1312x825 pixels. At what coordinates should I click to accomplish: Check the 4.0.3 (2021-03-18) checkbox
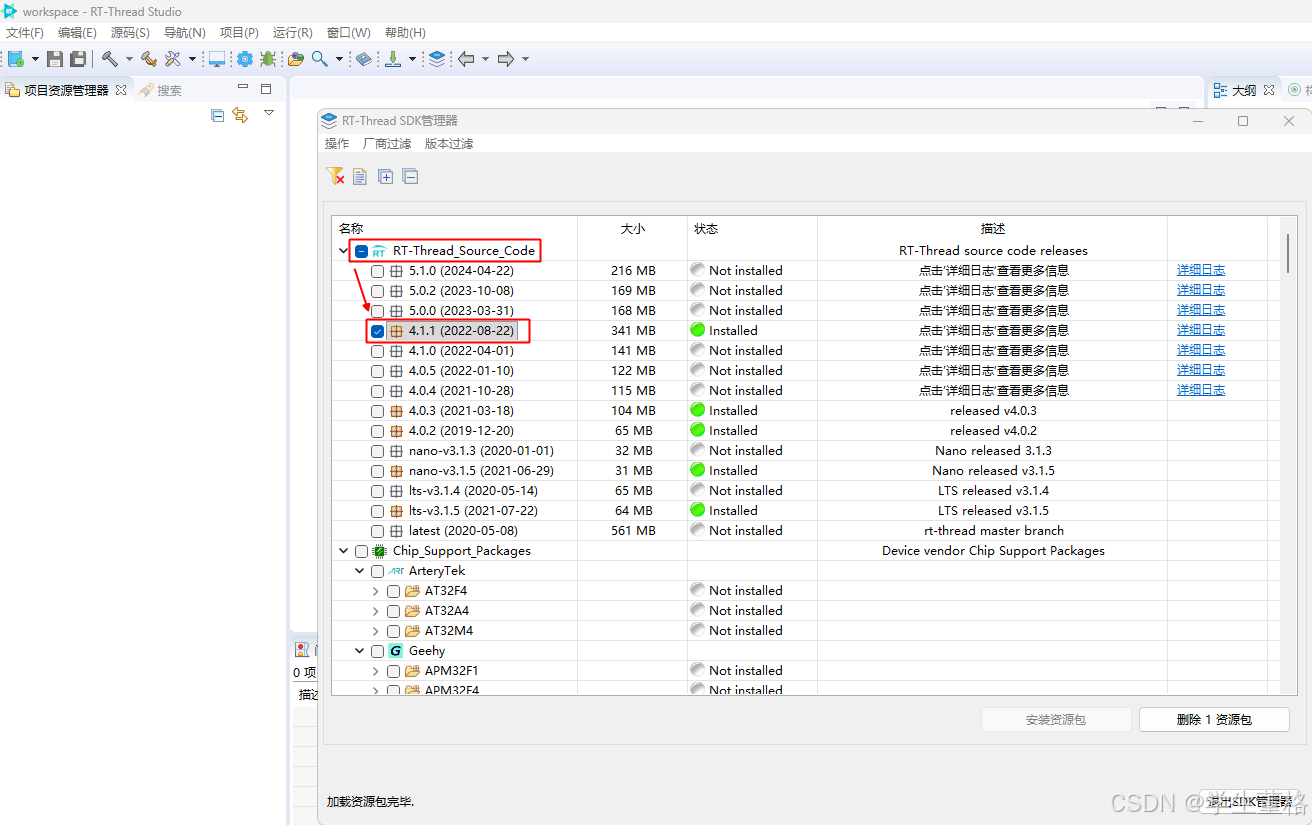[x=377, y=411]
